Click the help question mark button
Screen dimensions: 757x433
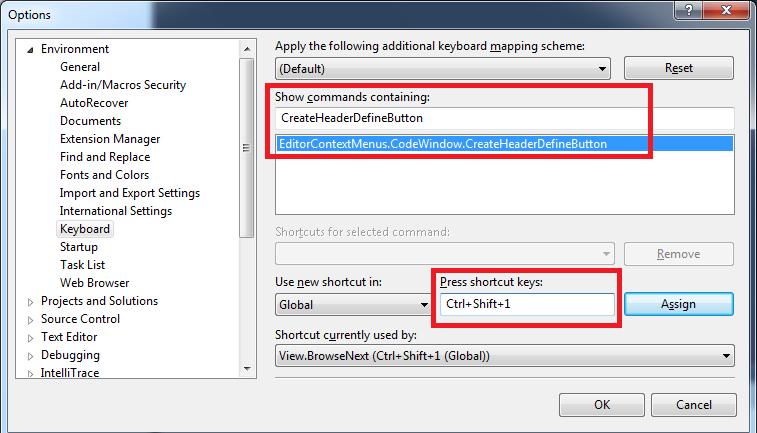(x=689, y=10)
